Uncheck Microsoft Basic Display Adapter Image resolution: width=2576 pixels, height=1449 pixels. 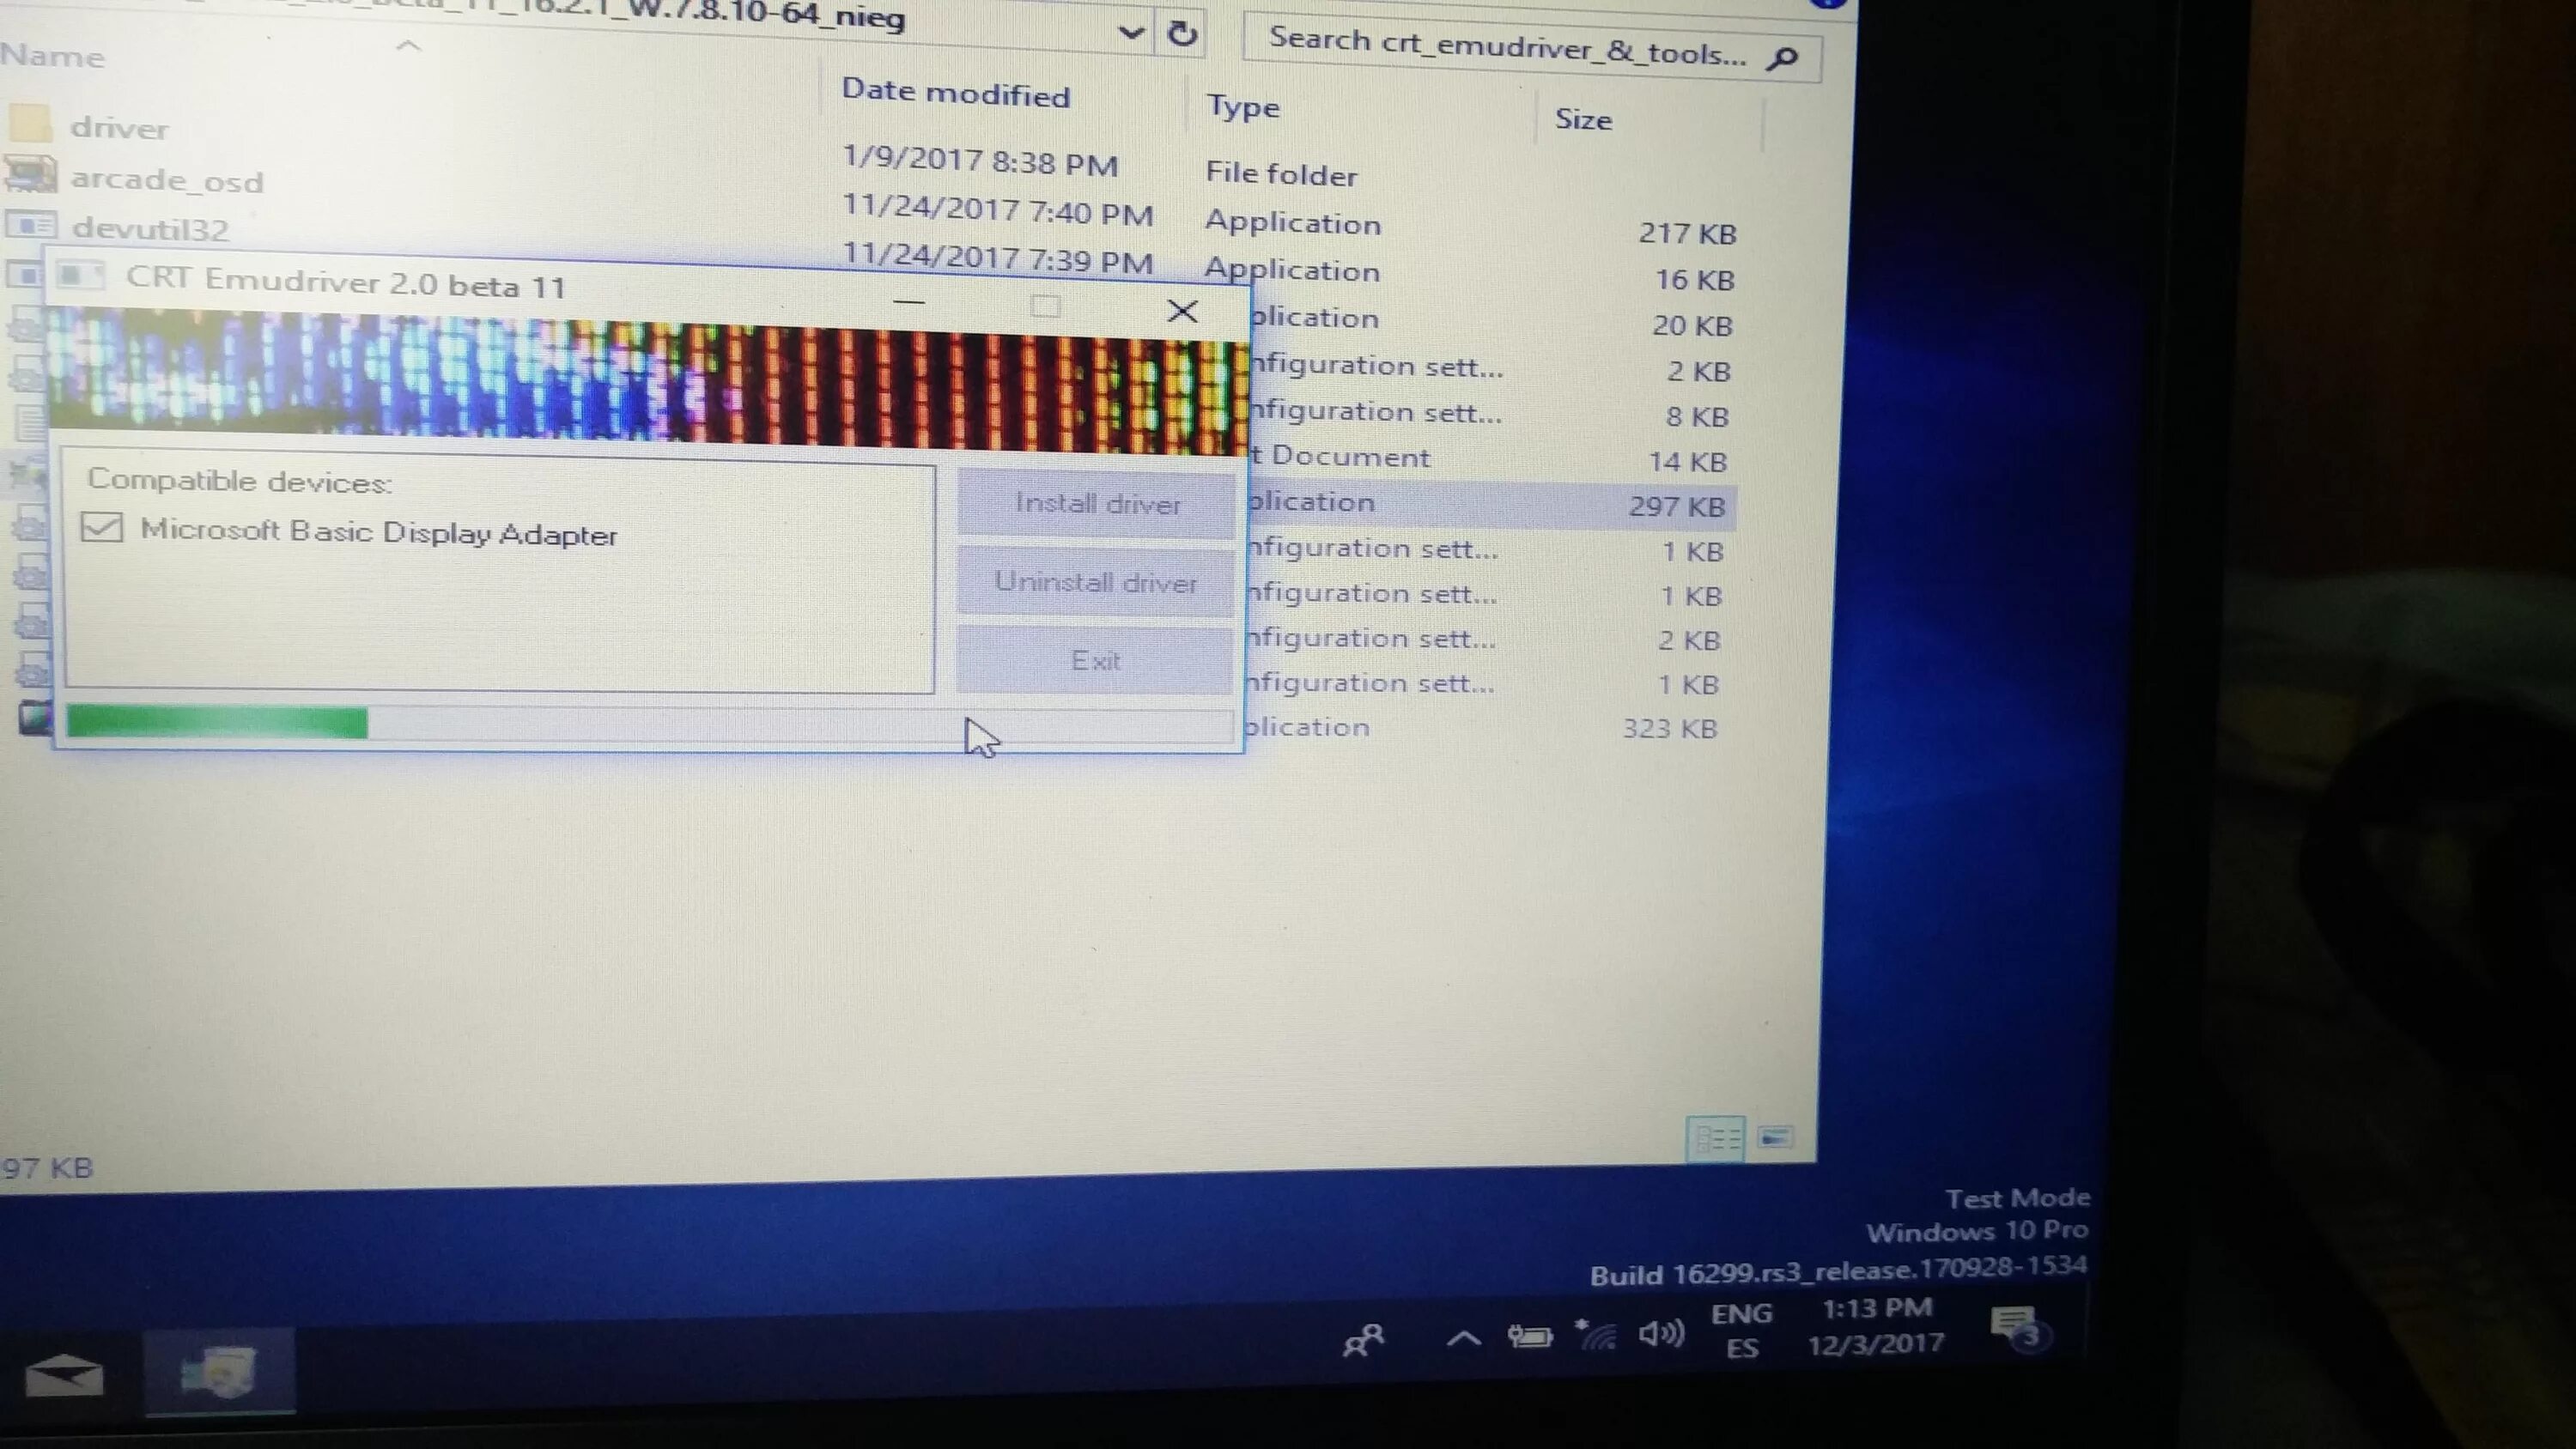[x=101, y=527]
